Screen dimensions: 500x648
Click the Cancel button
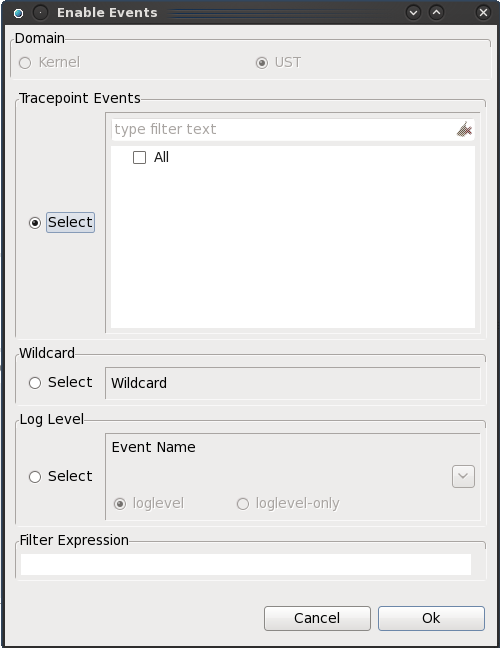tap(317, 618)
